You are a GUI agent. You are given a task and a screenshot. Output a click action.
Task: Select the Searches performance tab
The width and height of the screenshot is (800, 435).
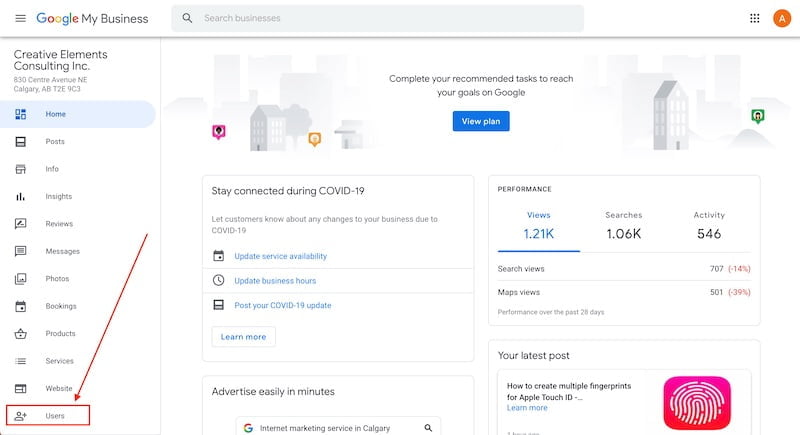(x=623, y=225)
